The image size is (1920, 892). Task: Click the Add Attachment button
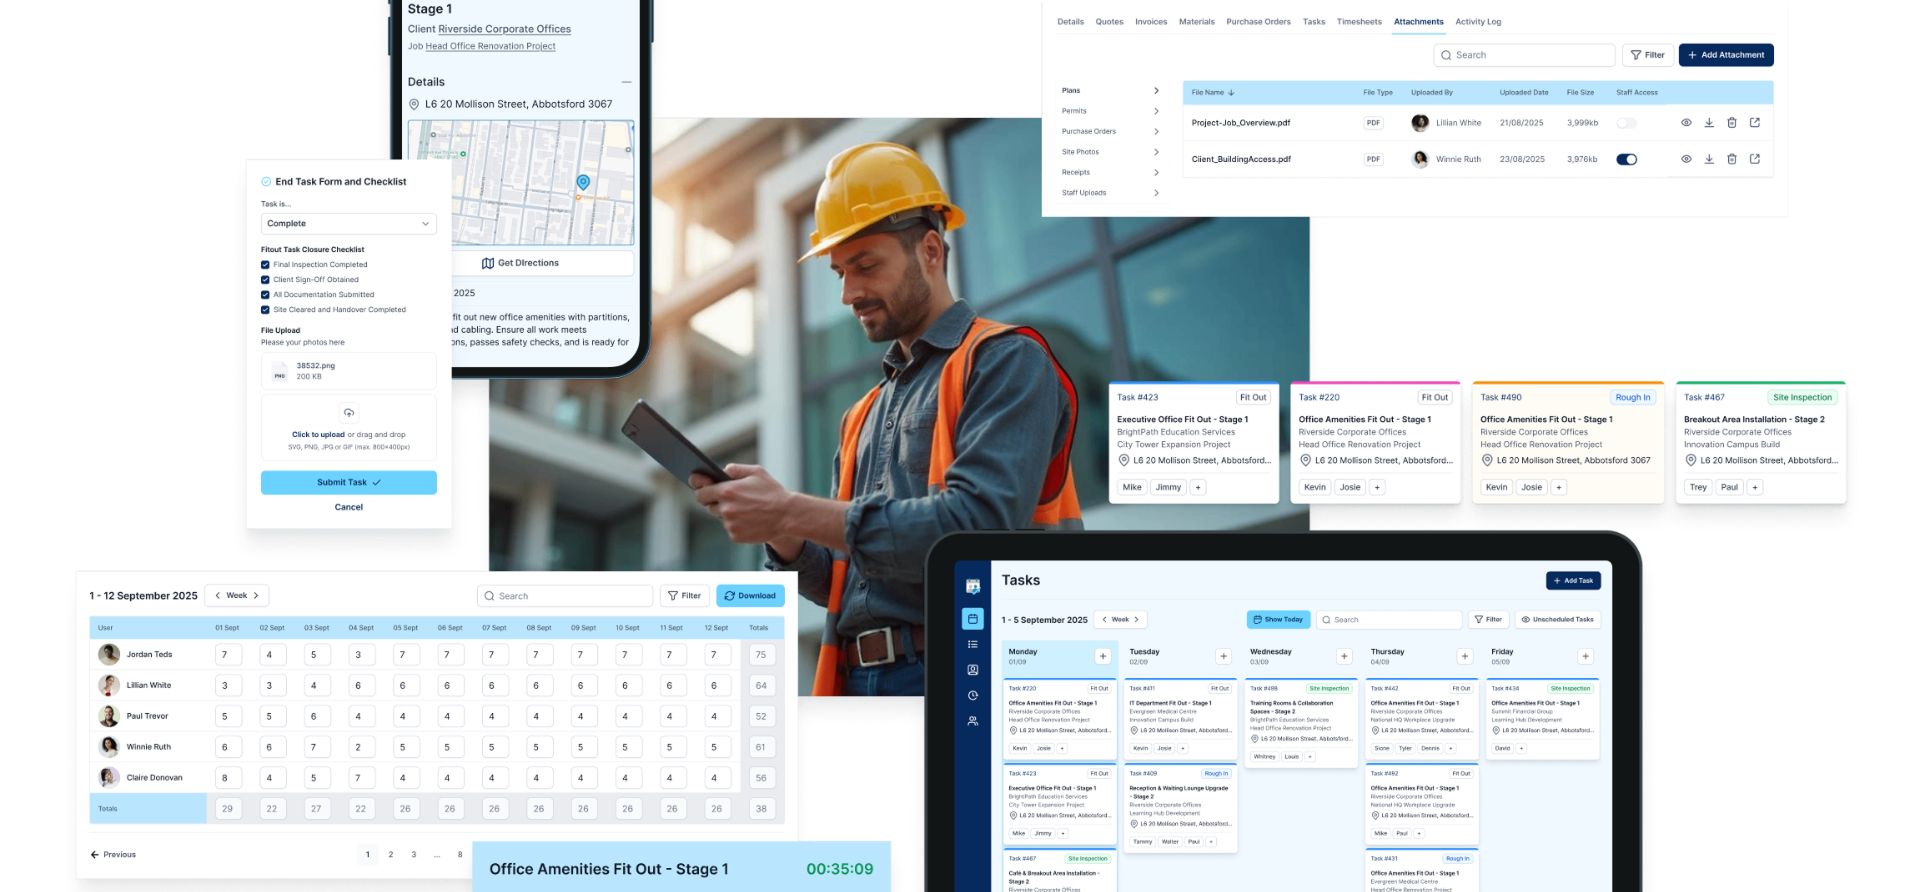point(1726,55)
